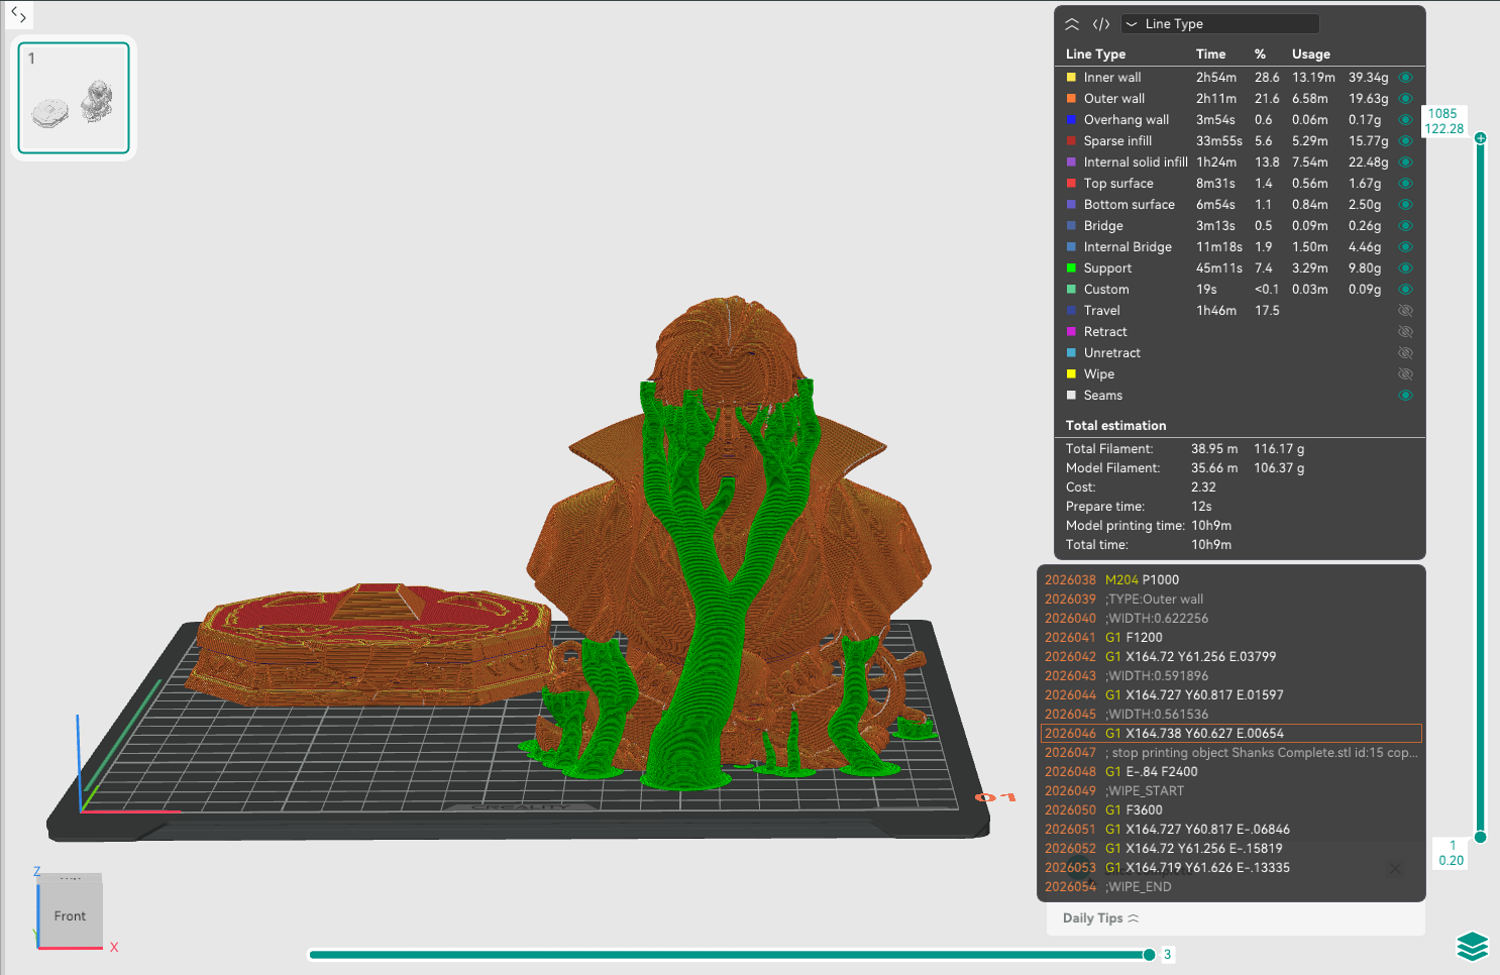Click the Total Filament value 38.95 m
The width and height of the screenshot is (1500, 975).
(1214, 449)
